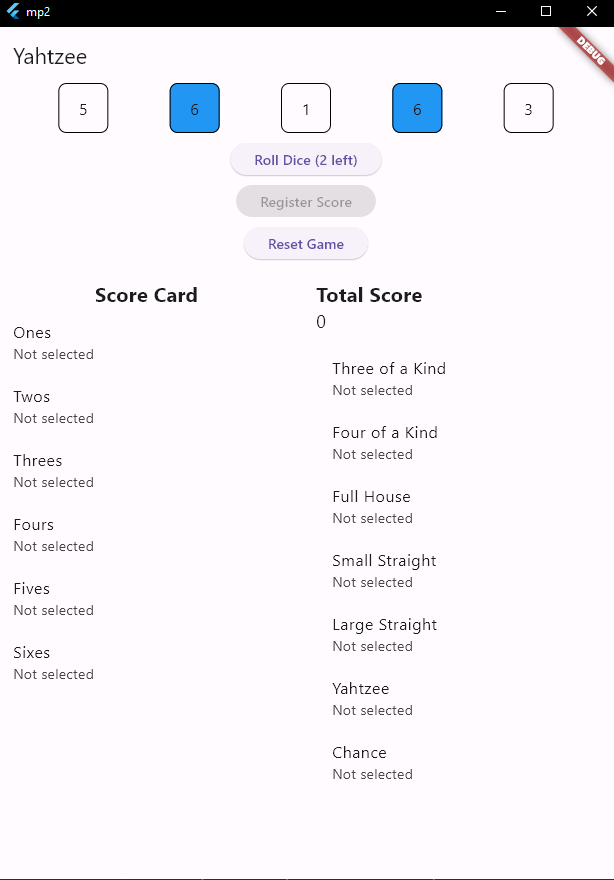Click the Register Score button

tap(306, 202)
